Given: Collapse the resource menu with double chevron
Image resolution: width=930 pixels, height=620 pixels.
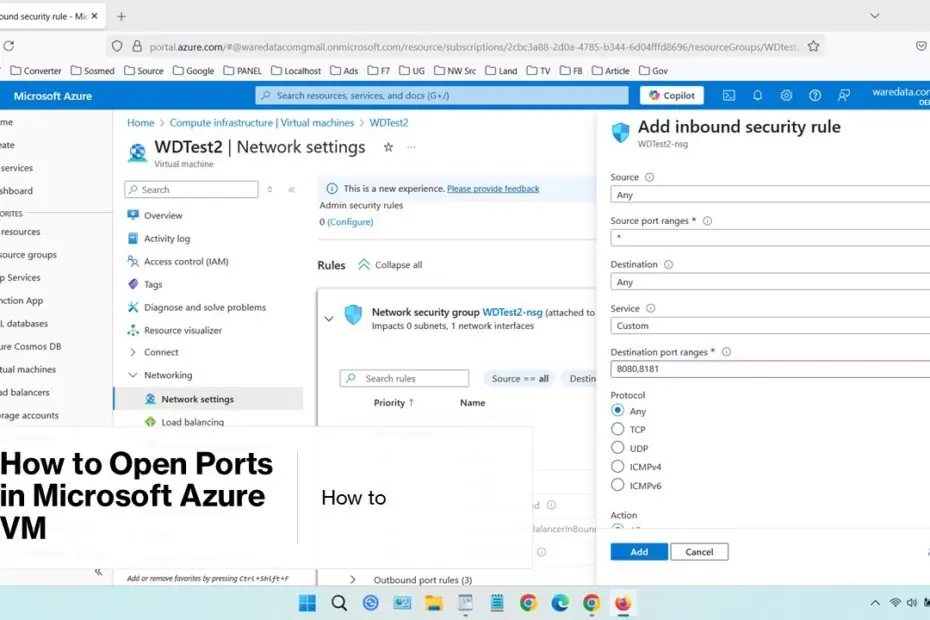Looking at the screenshot, I should [291, 190].
